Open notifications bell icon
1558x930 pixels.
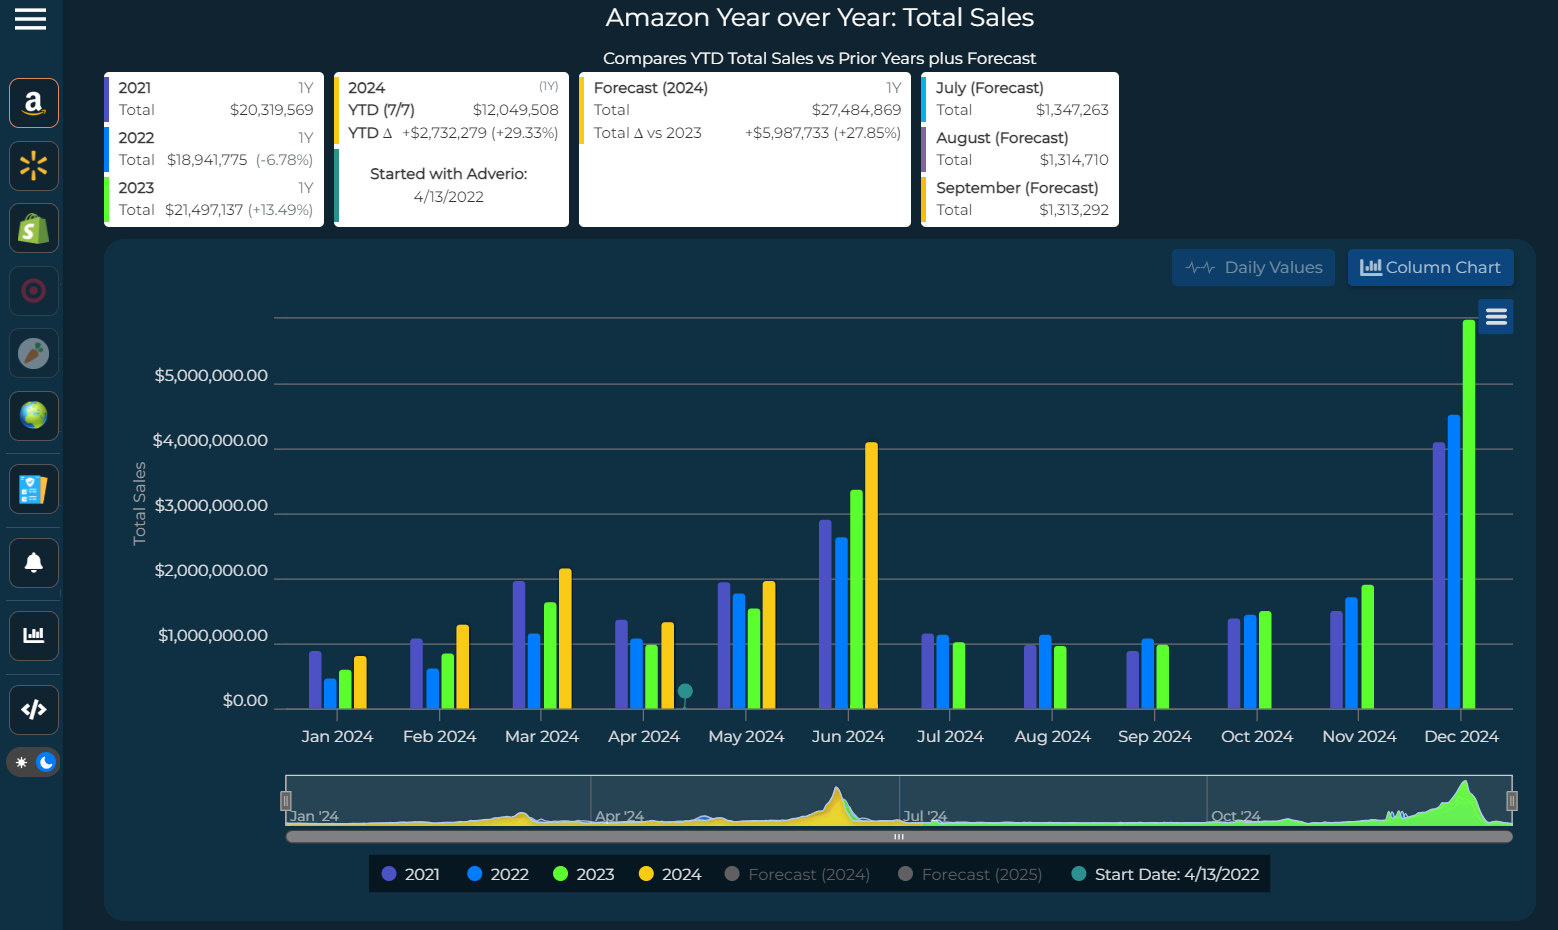pyautogui.click(x=34, y=563)
